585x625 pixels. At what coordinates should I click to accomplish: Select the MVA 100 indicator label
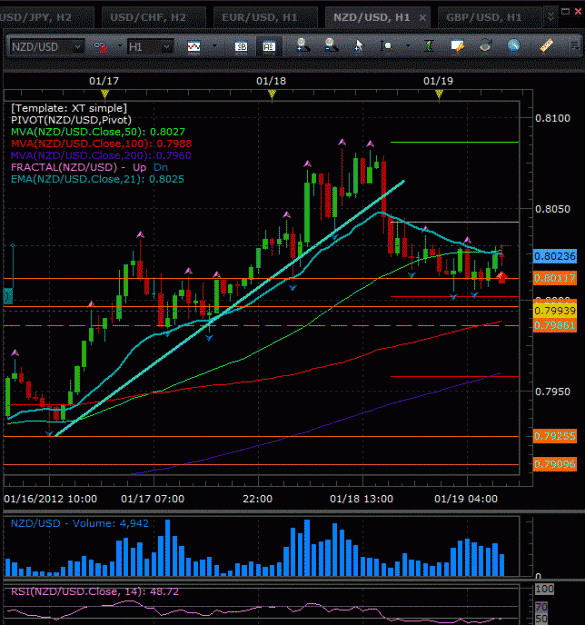click(x=101, y=144)
